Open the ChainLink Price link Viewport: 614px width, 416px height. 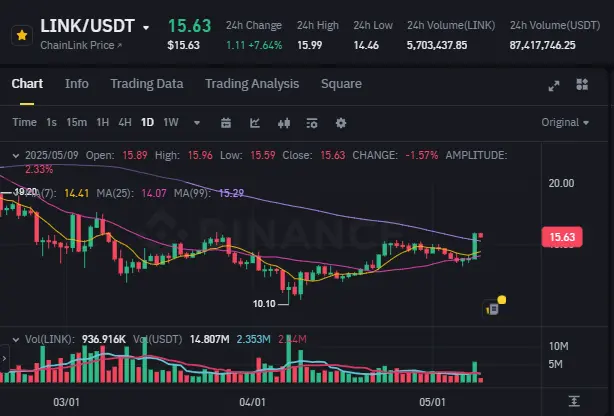point(81,45)
